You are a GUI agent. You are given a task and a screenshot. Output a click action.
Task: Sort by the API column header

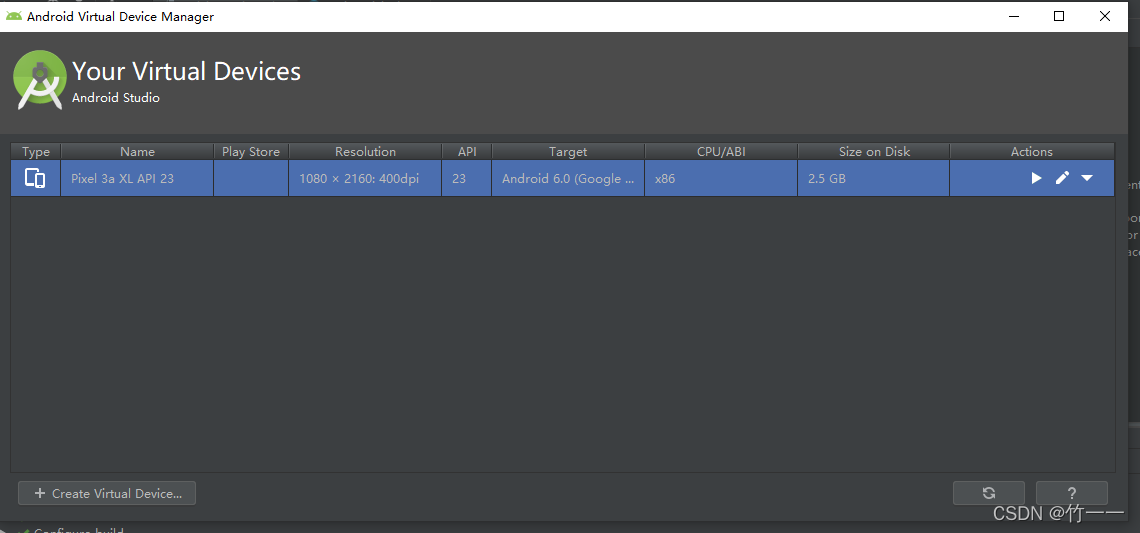click(467, 151)
